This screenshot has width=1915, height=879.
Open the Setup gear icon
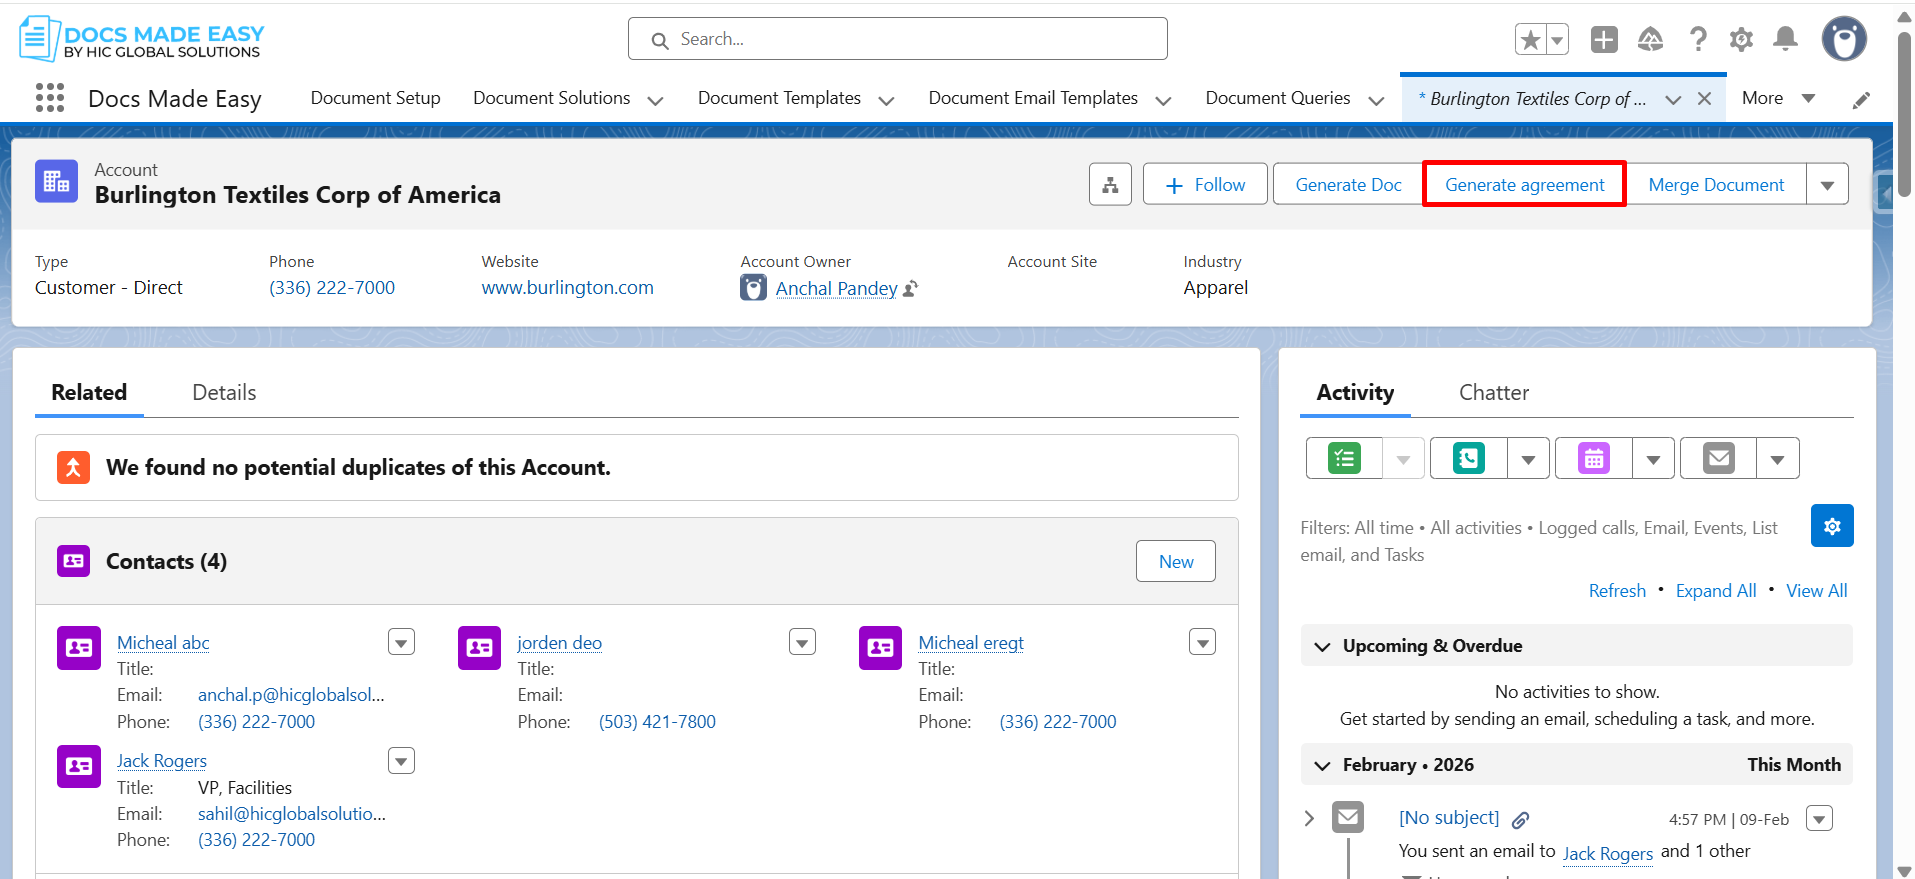pyautogui.click(x=1741, y=40)
